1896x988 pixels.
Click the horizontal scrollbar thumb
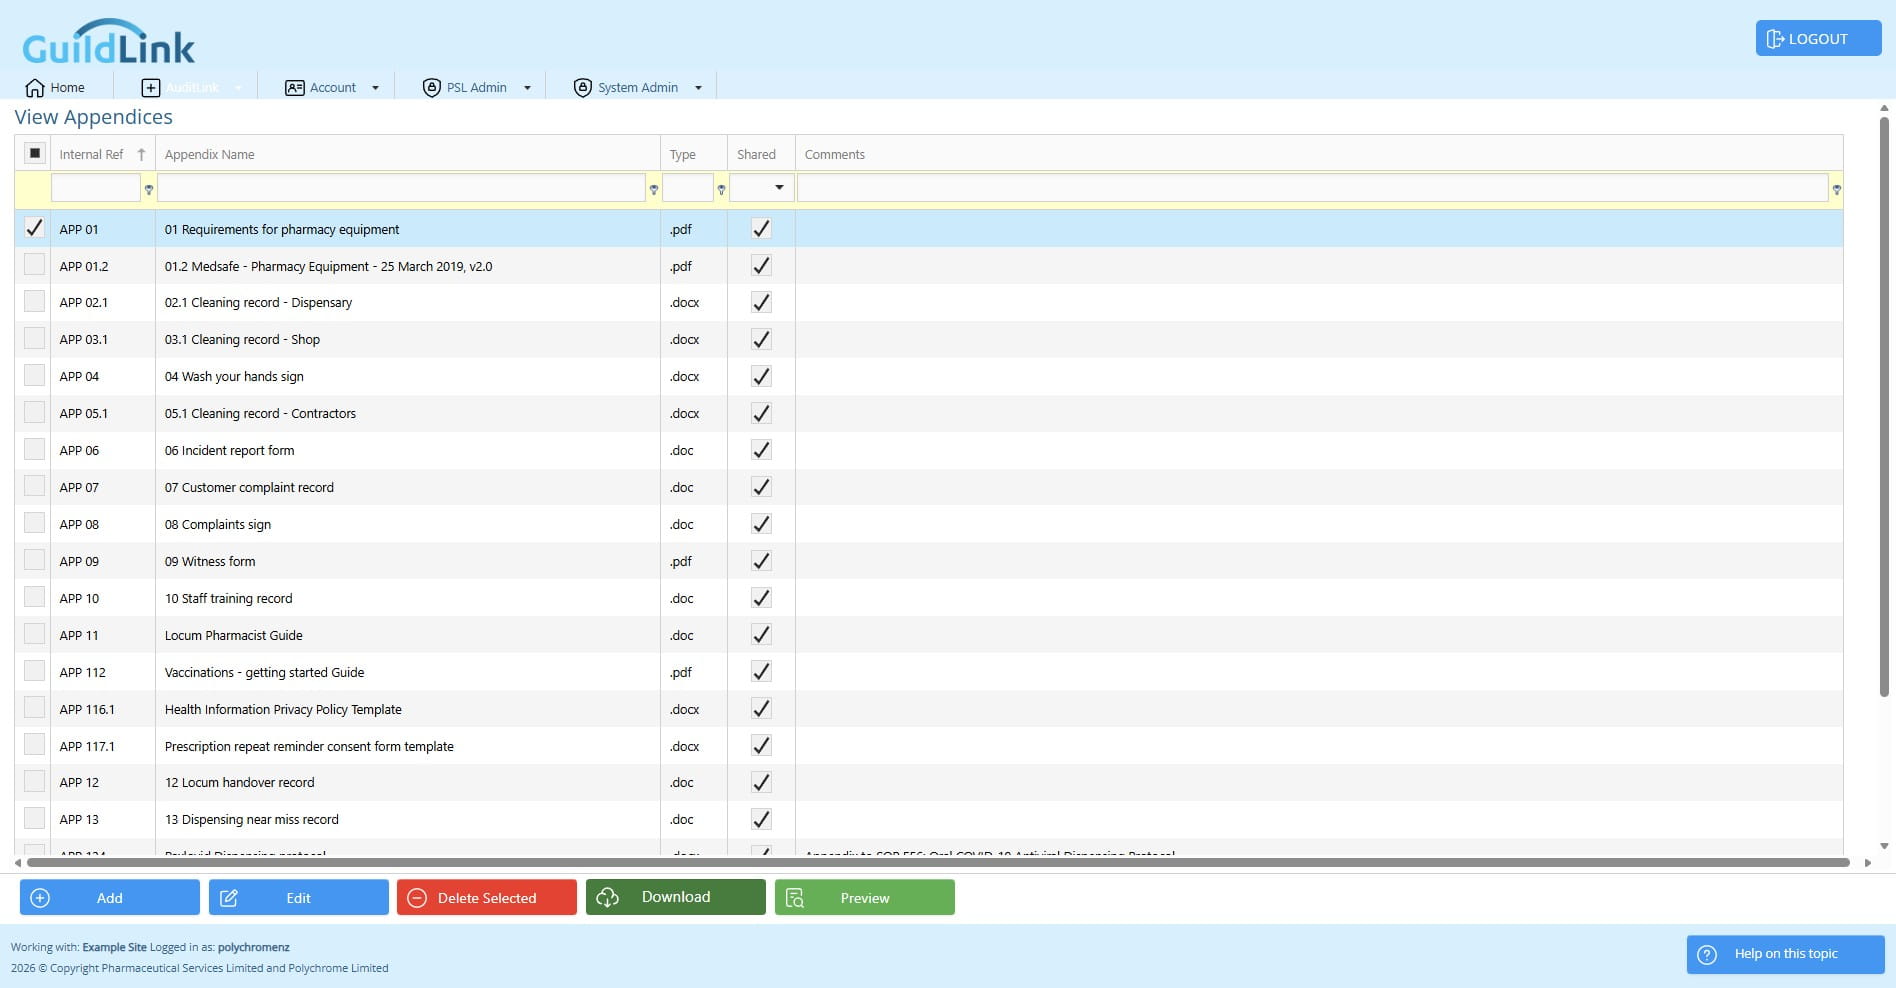(x=938, y=862)
